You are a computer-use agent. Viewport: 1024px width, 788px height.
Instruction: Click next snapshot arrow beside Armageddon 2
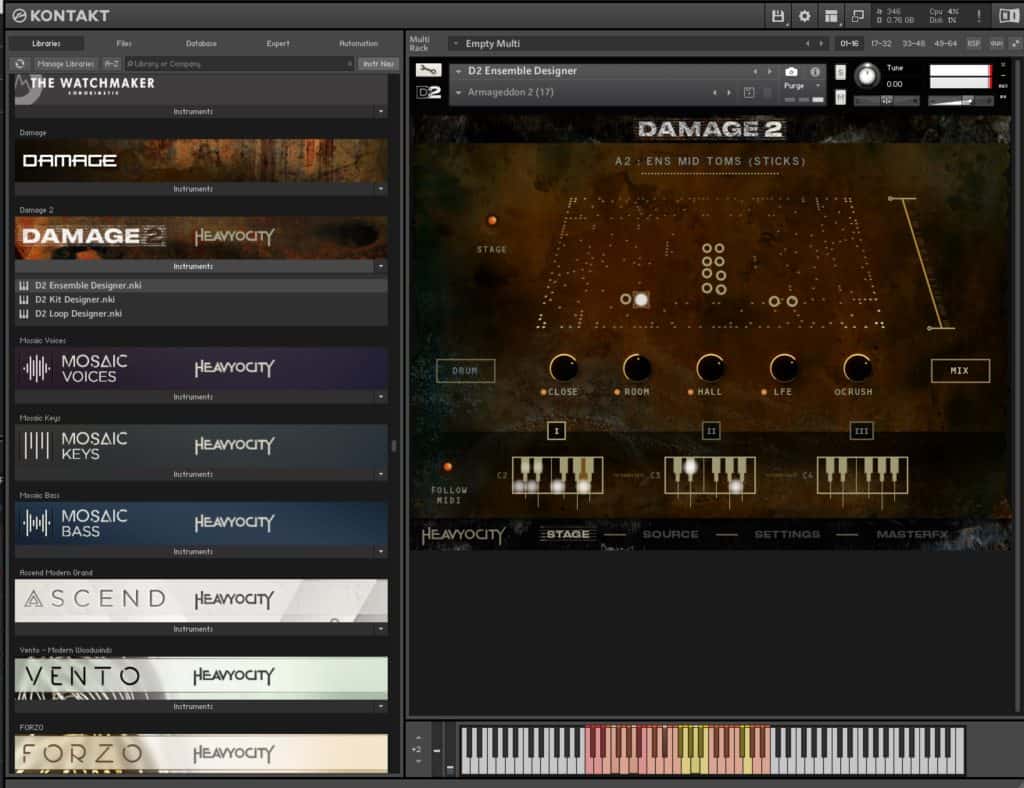[729, 93]
